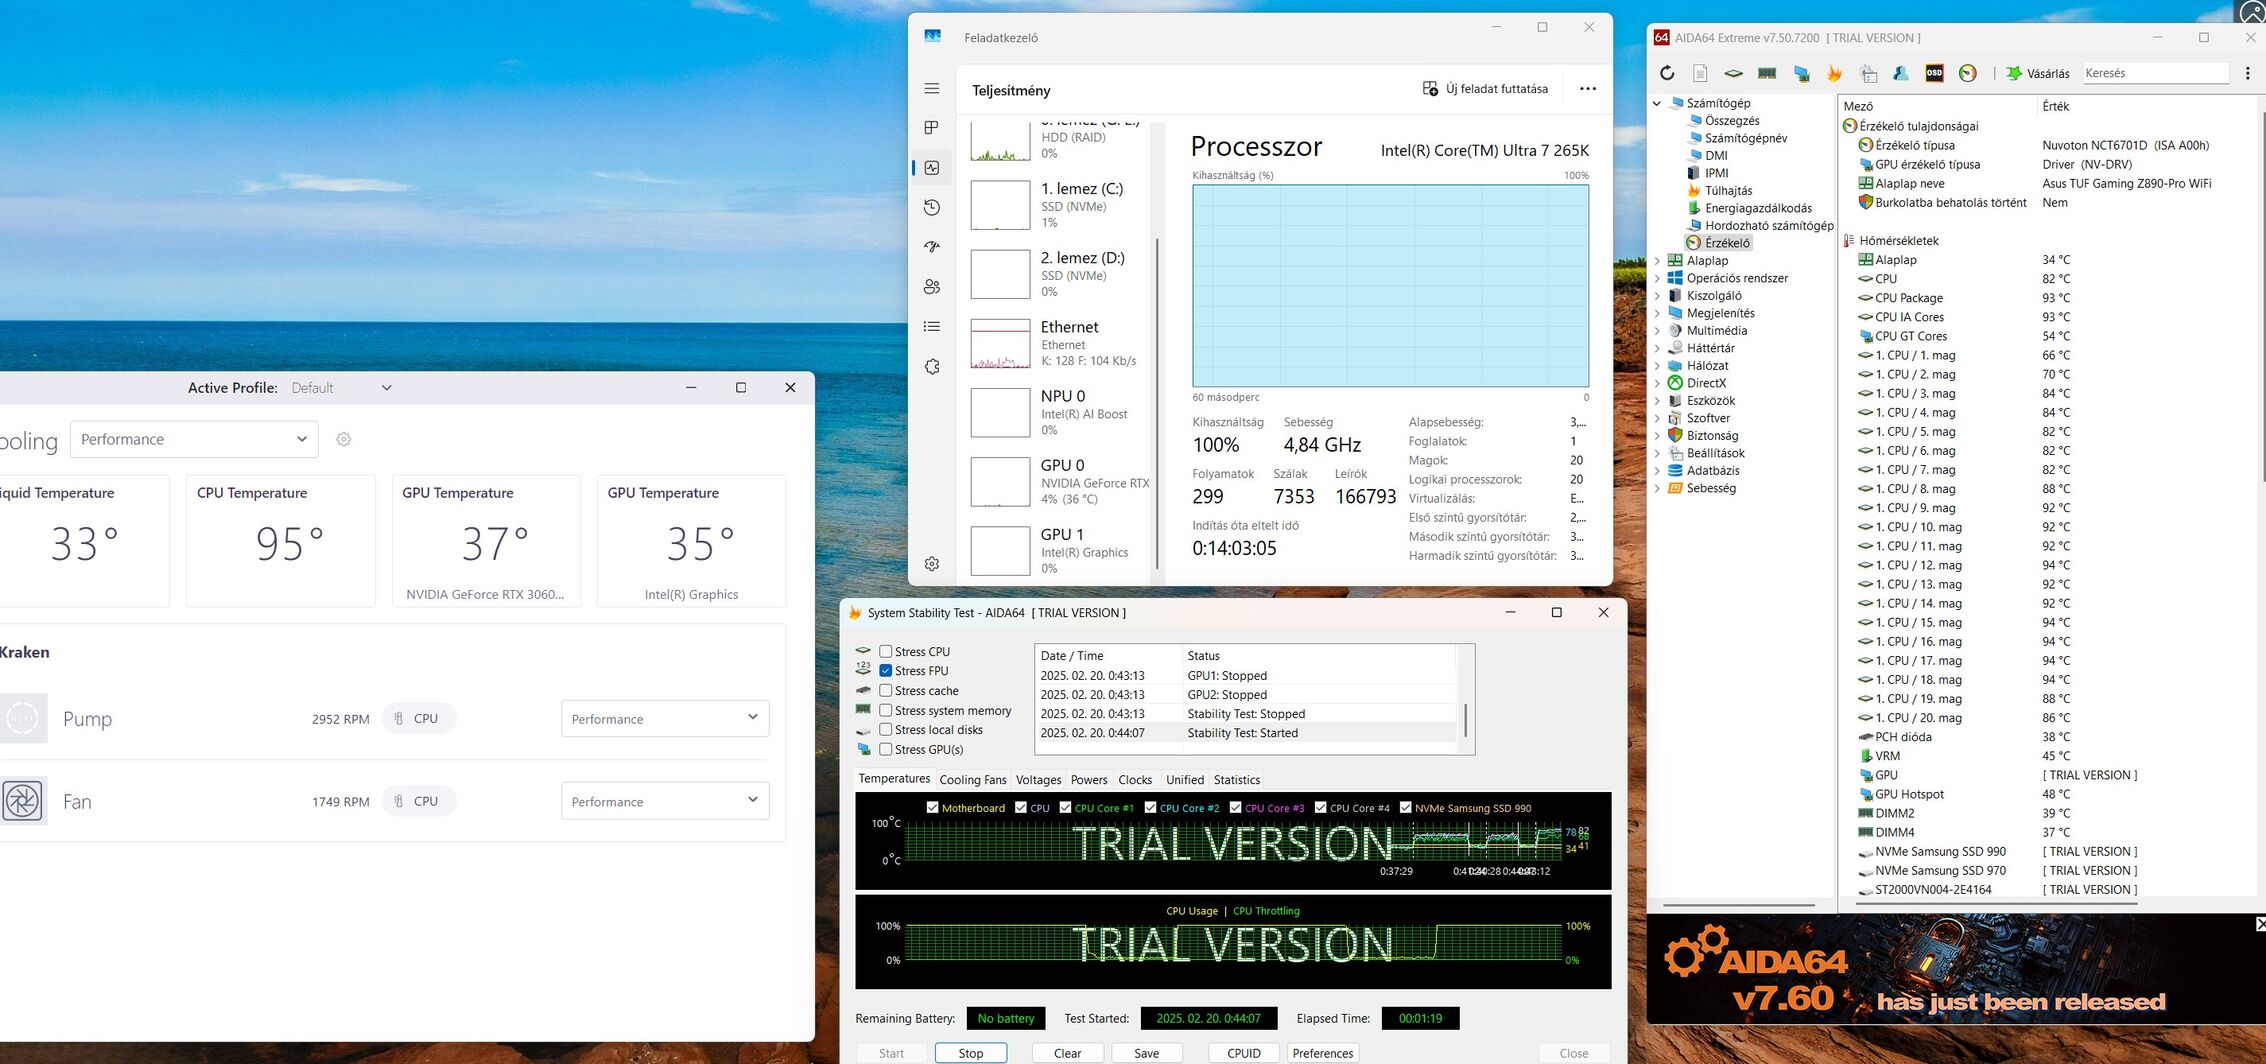Click the cooling settings gear next to Performance
The width and height of the screenshot is (2266, 1064).
click(344, 439)
